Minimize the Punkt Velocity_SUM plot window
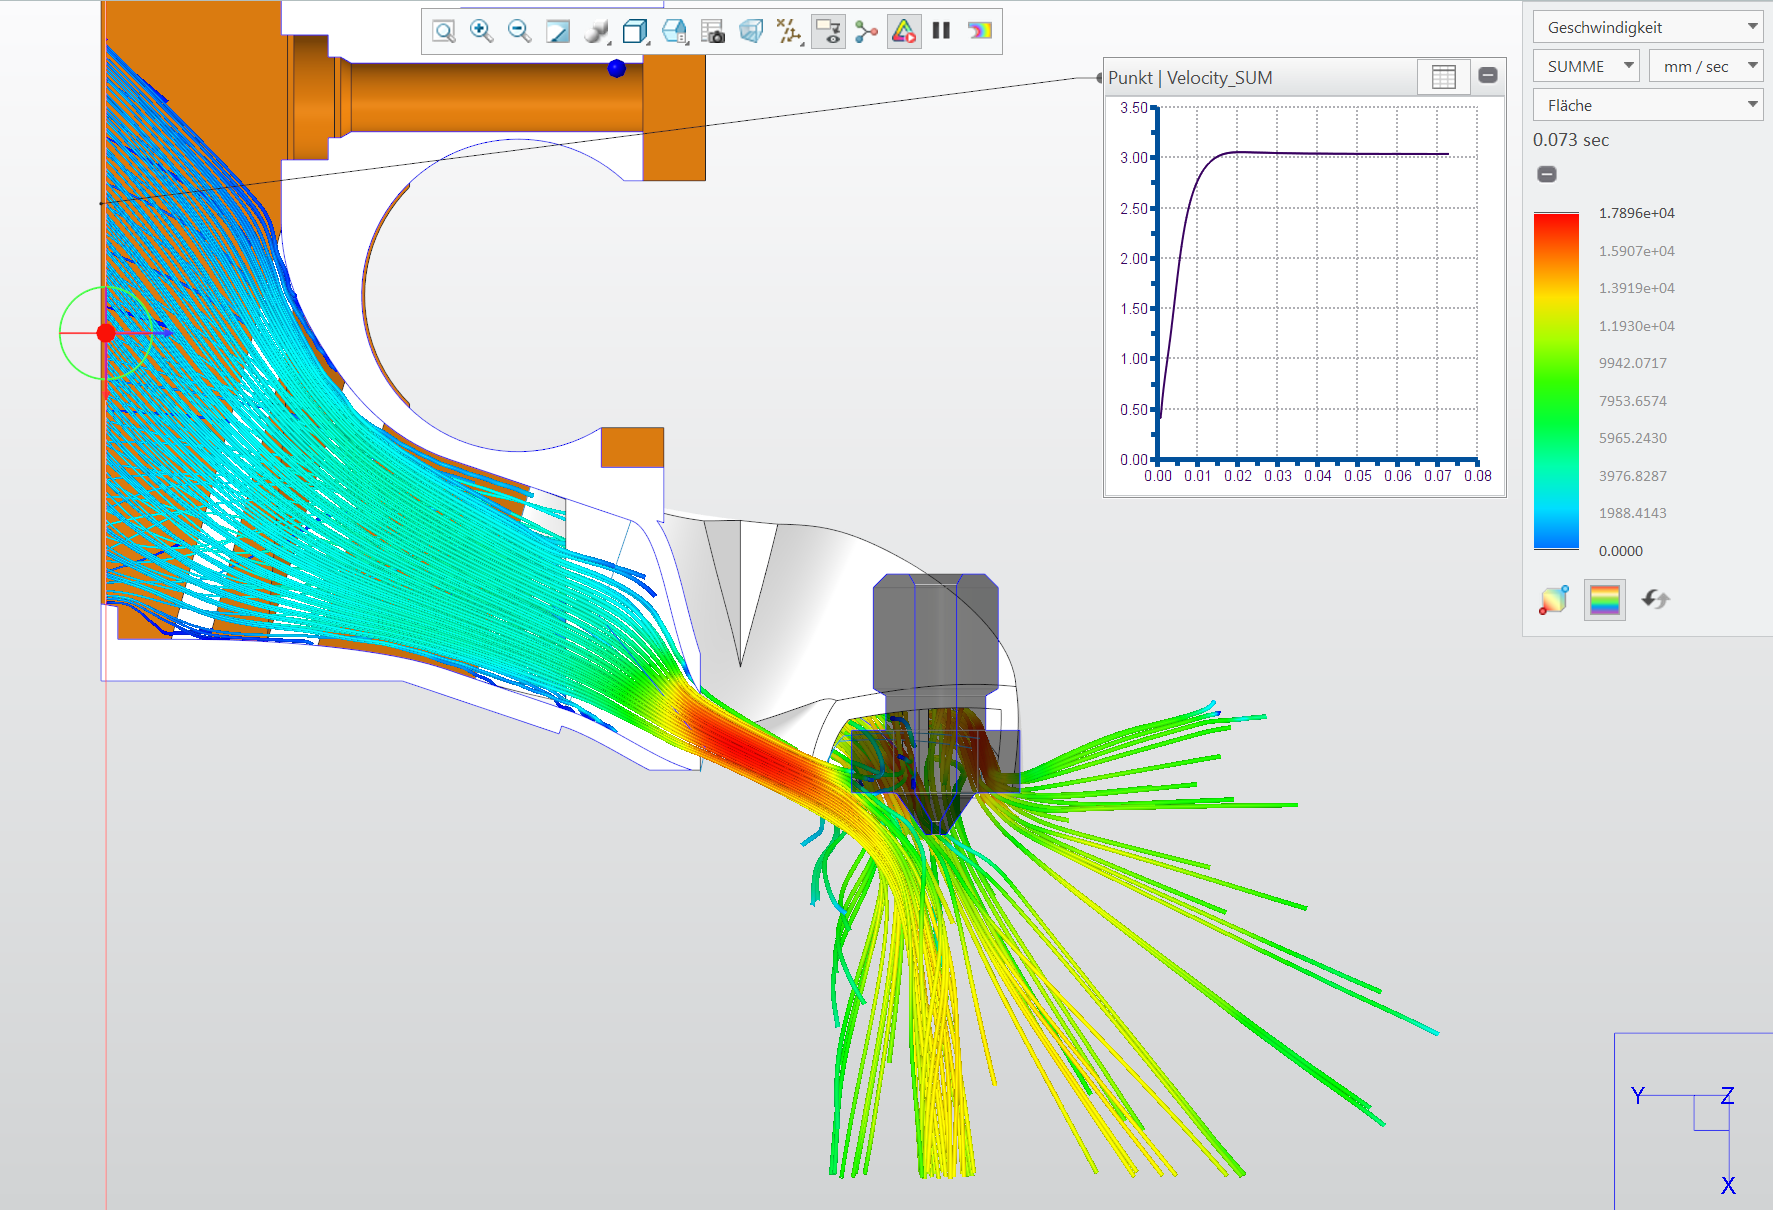This screenshot has width=1773, height=1210. coord(1488,75)
